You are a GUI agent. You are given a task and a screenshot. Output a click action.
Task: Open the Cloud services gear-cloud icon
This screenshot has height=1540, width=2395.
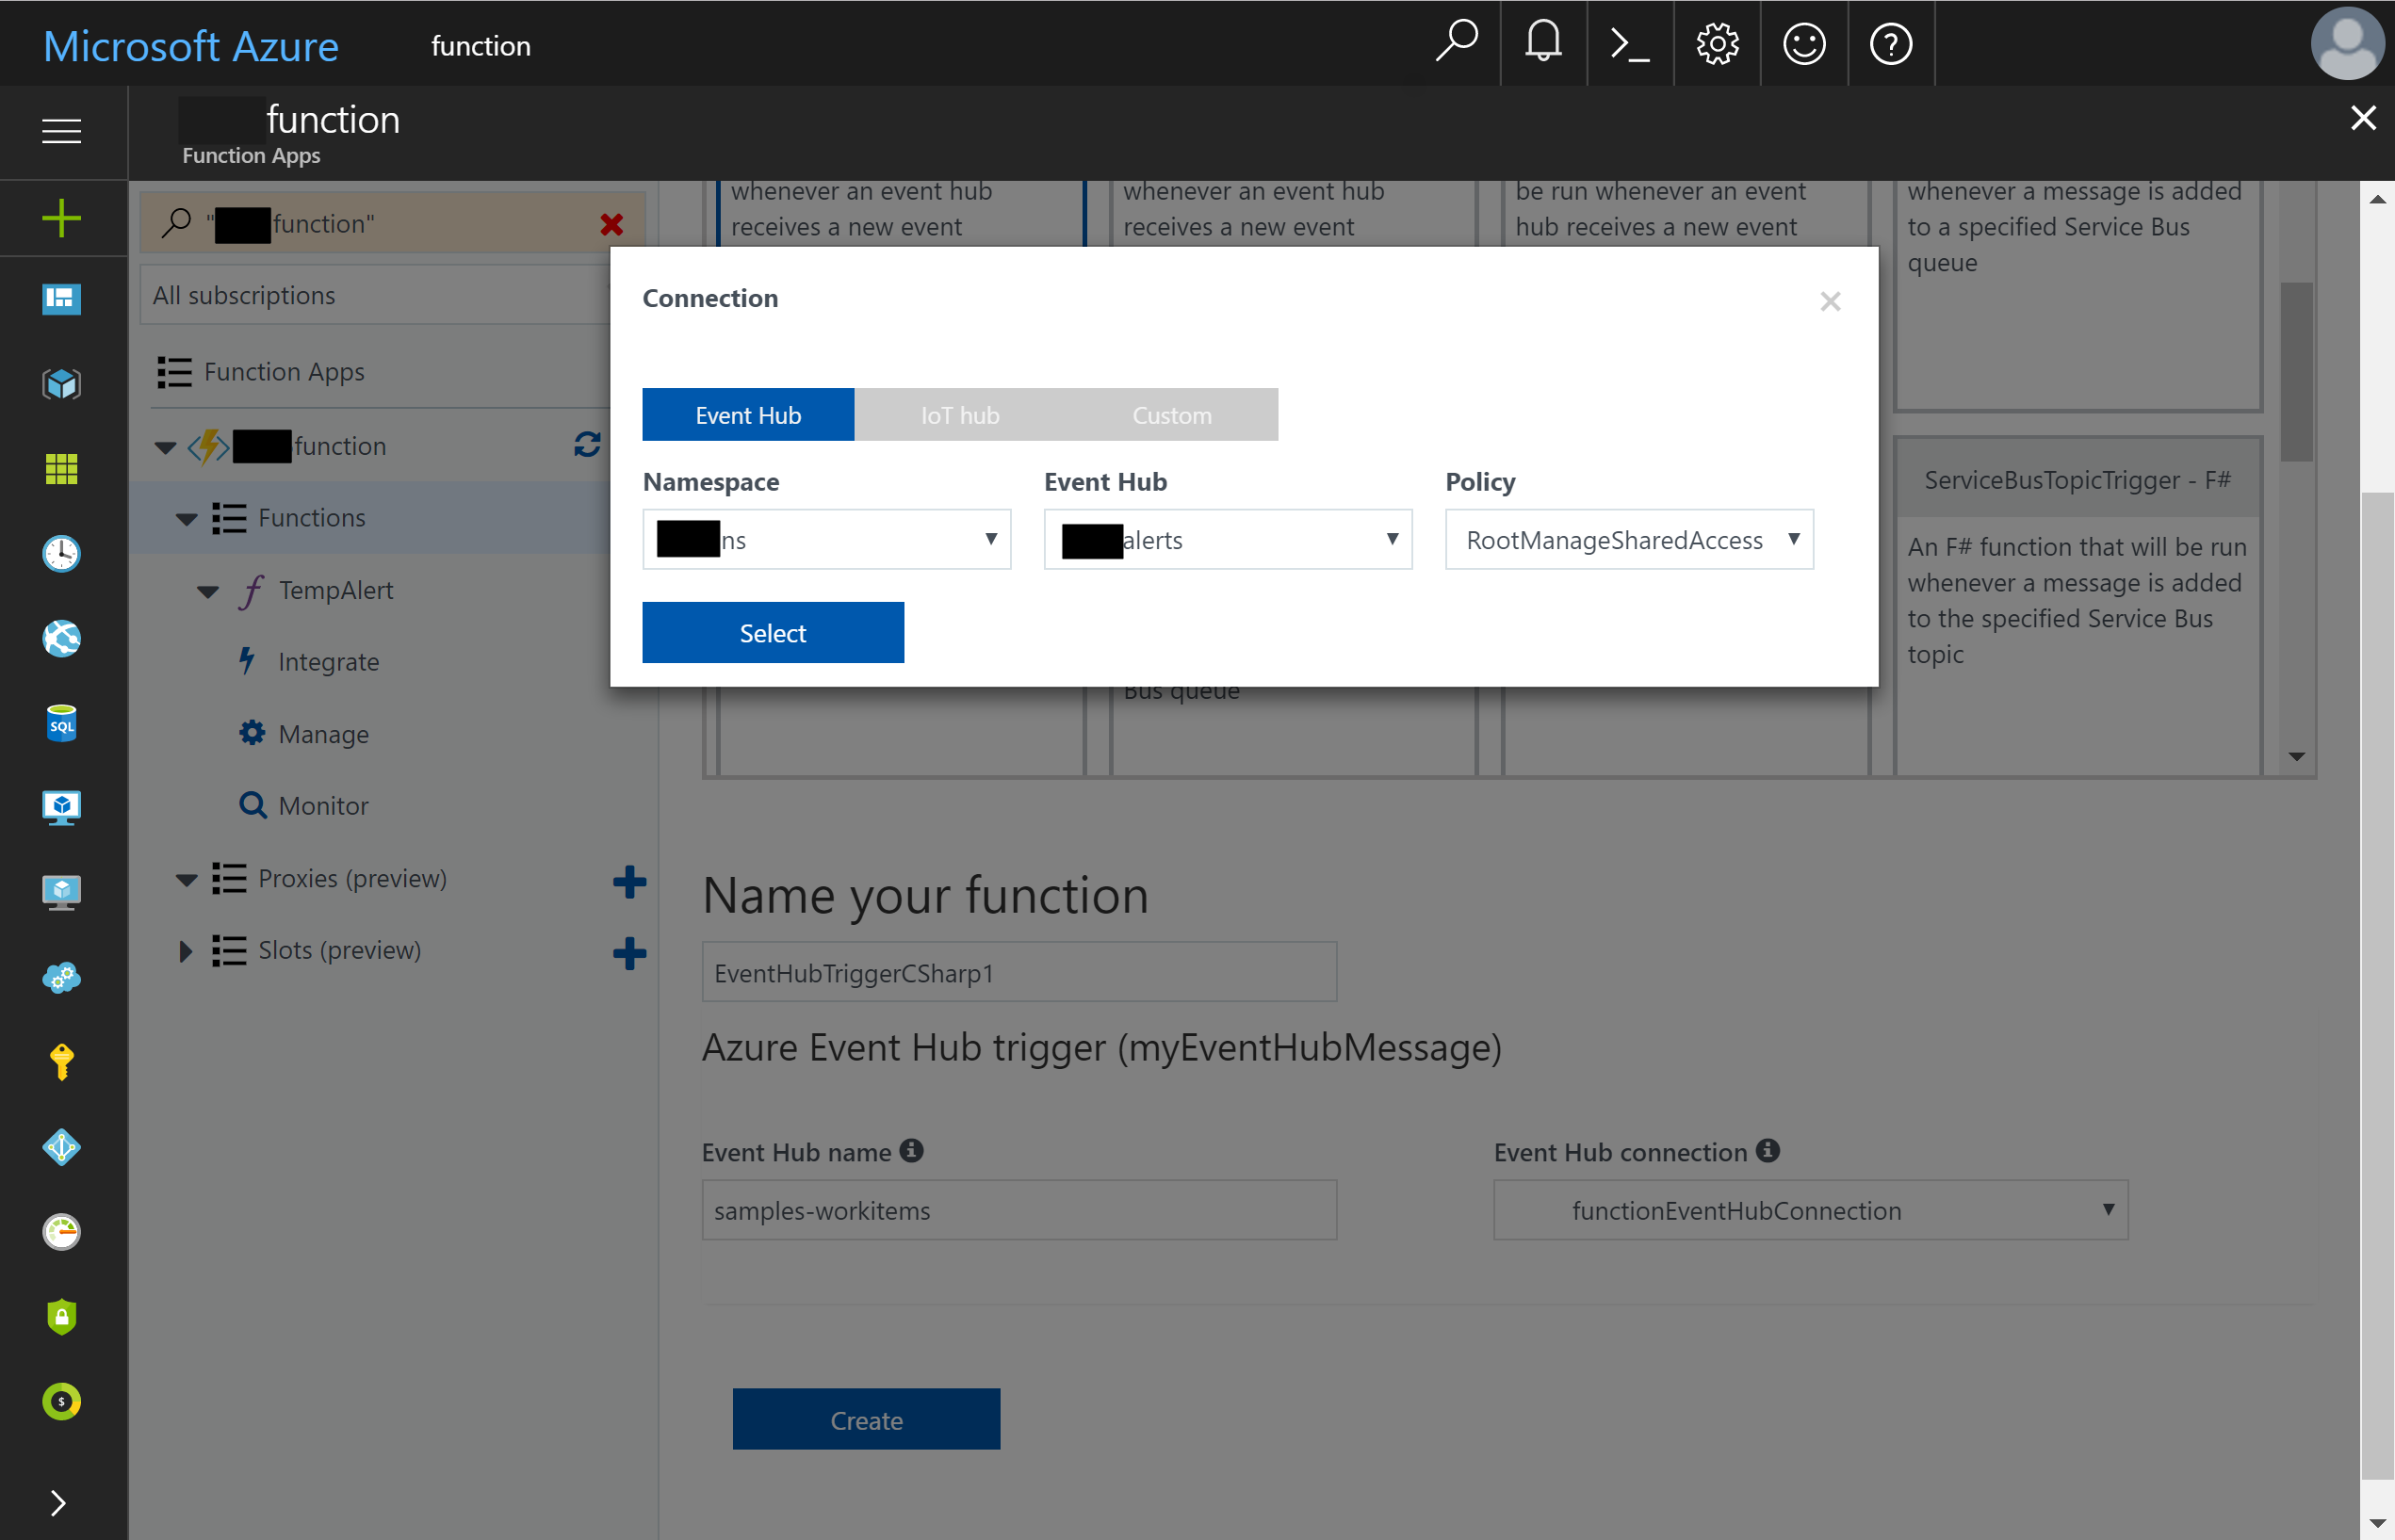(62, 977)
